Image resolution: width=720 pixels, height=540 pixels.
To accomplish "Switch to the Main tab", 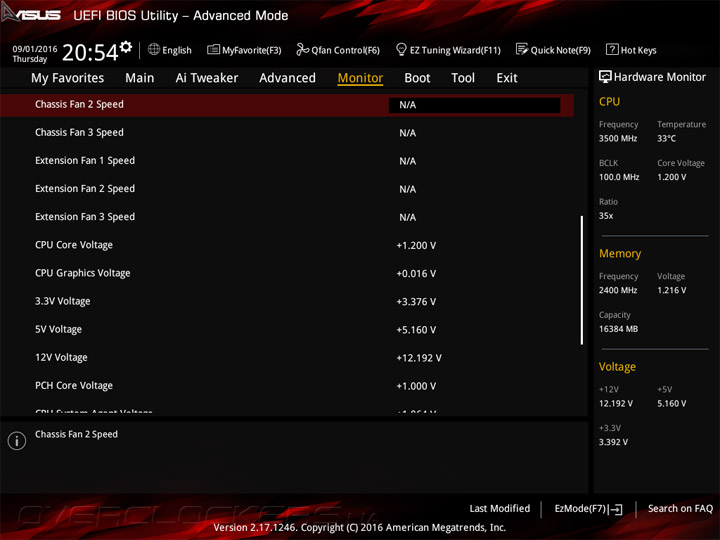I will 140,78.
